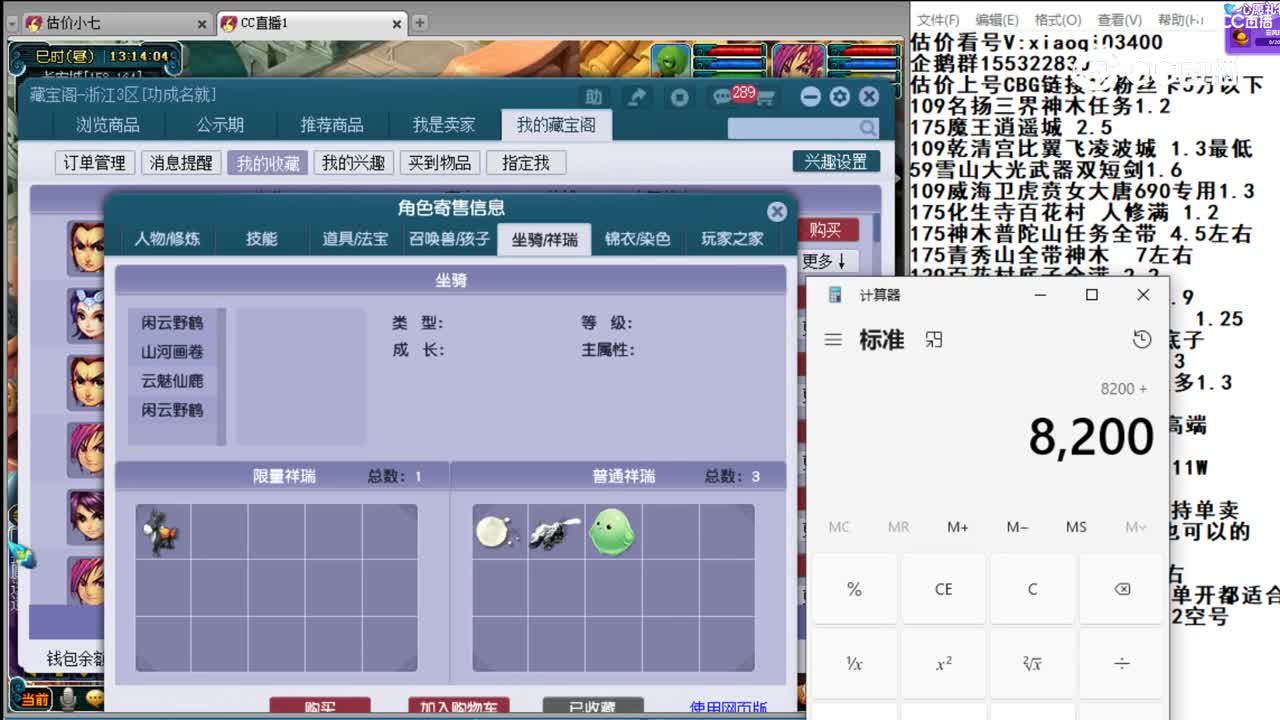Open browser tab list dropdown arrow
This screenshot has height=720, width=1280.
point(12,23)
